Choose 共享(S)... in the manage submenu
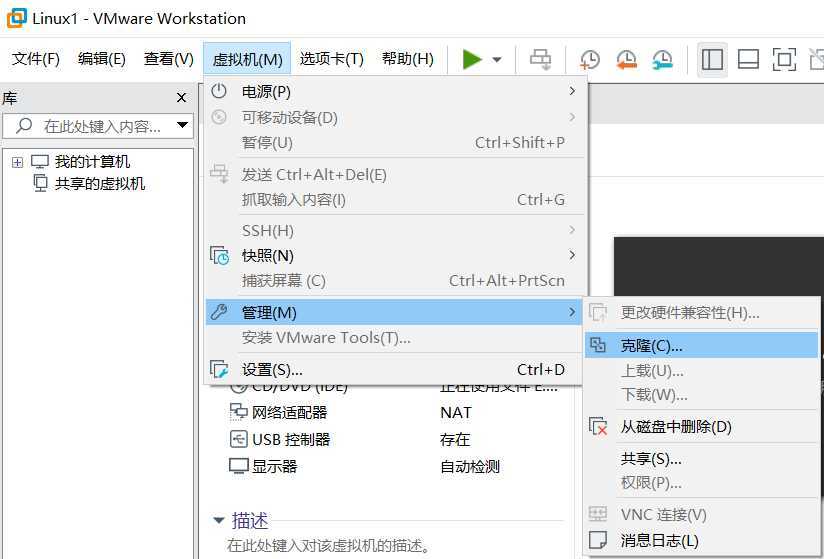Screen dimensions: 824x559 [x=702, y=459]
